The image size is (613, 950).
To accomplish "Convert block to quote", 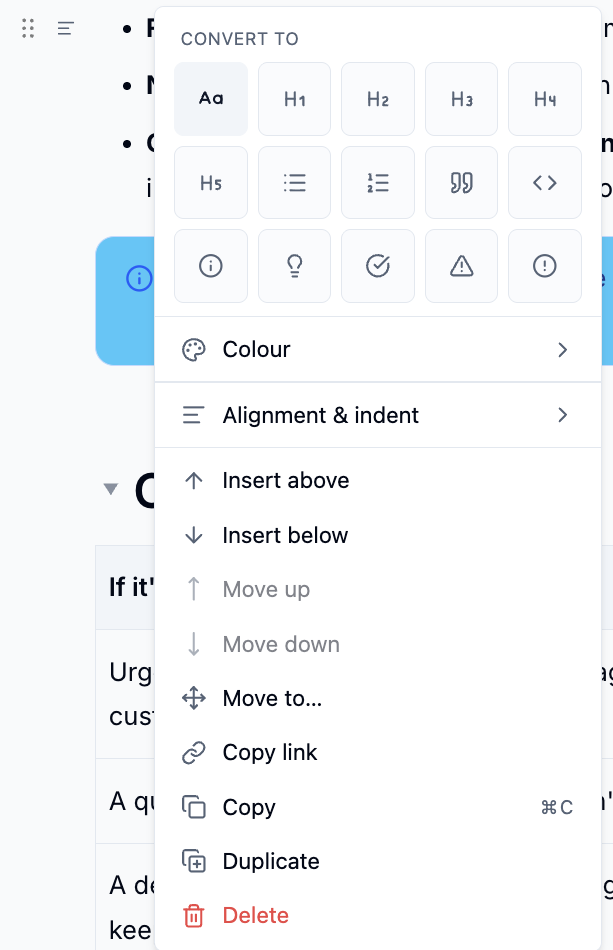I will pyautogui.click(x=462, y=182).
